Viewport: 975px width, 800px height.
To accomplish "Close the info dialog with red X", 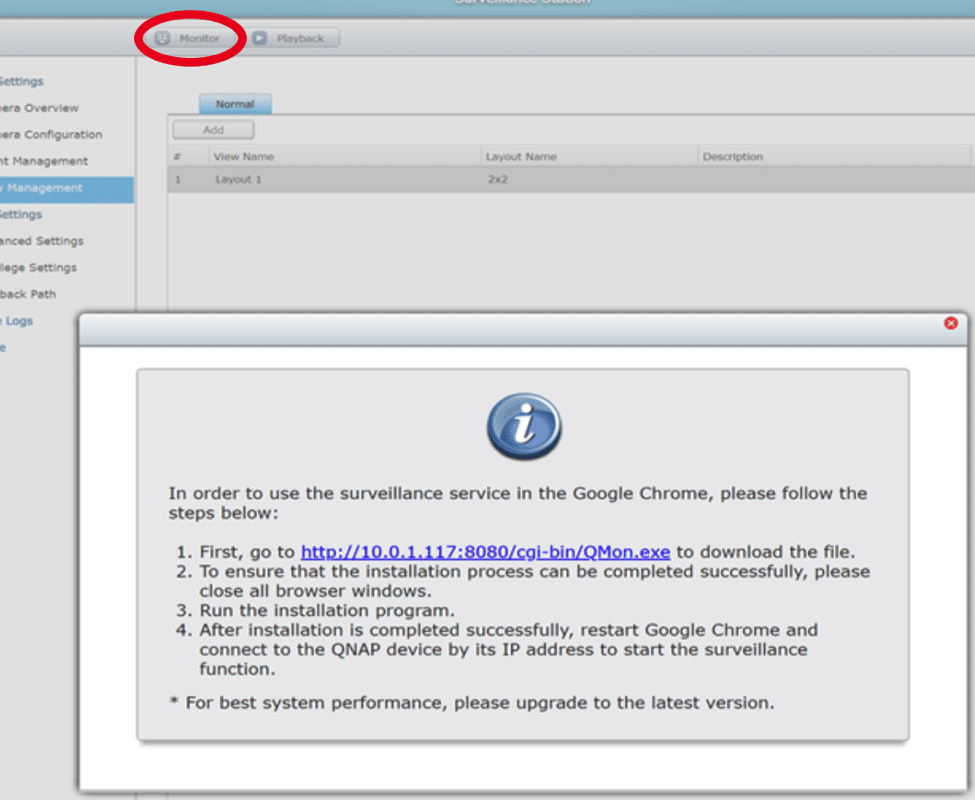I will (x=951, y=323).
